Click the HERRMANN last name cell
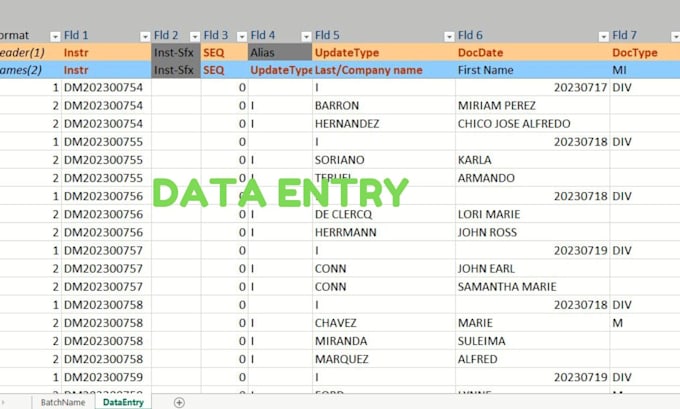 pos(383,232)
